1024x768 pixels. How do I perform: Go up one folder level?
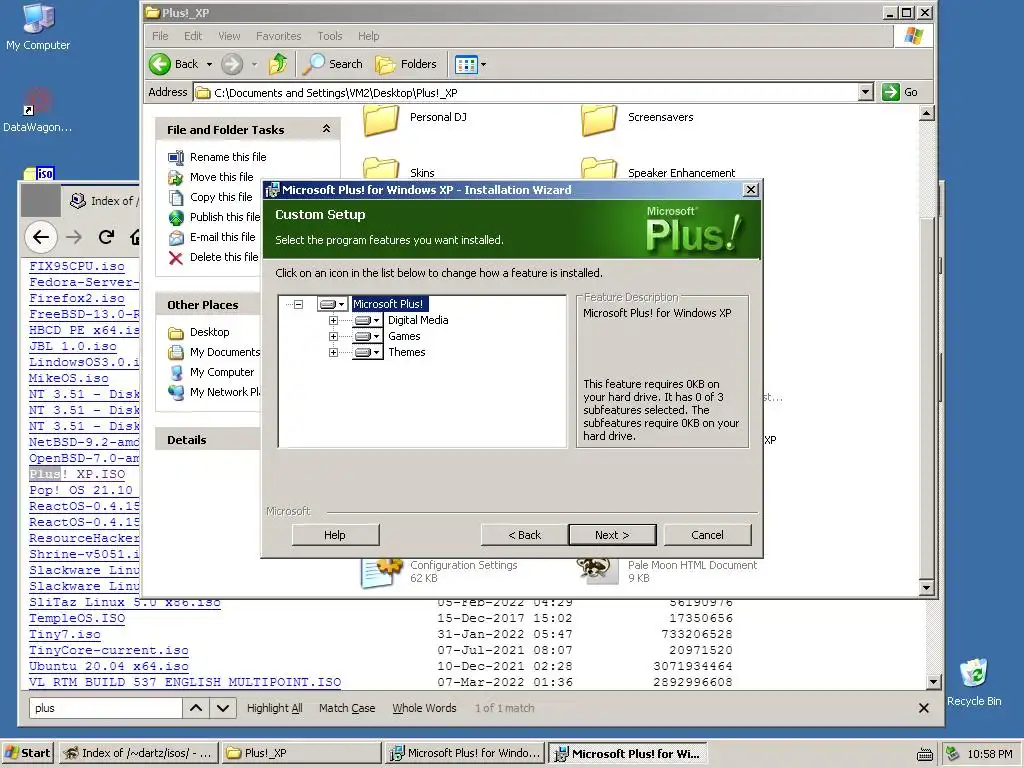278,64
